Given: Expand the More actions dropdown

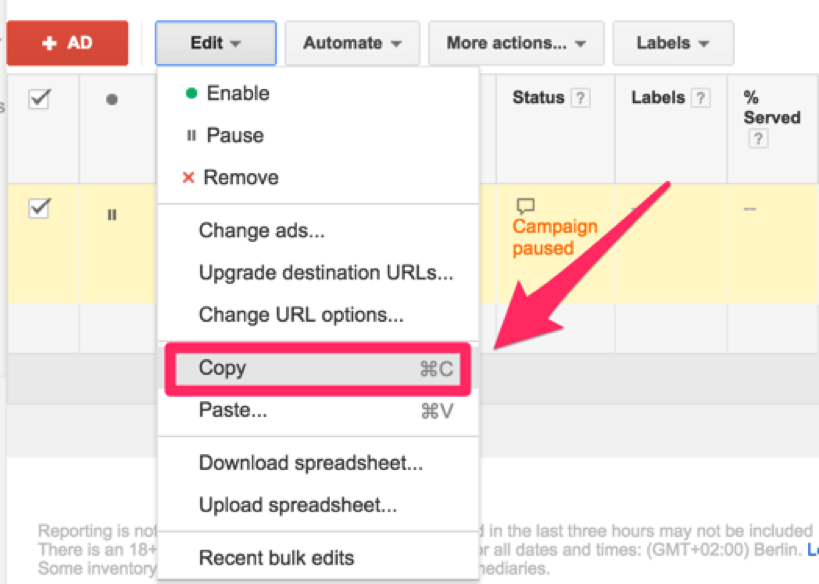Looking at the screenshot, I should click(x=516, y=43).
